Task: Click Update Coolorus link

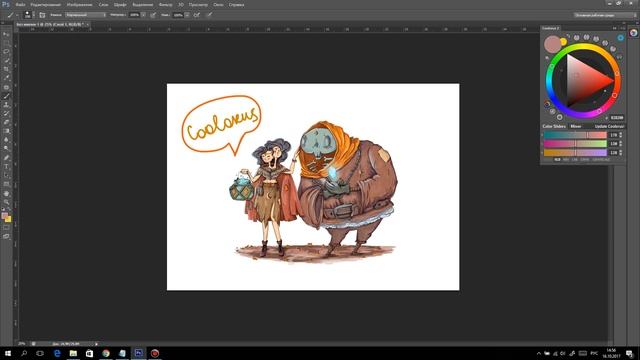Action: (x=609, y=127)
